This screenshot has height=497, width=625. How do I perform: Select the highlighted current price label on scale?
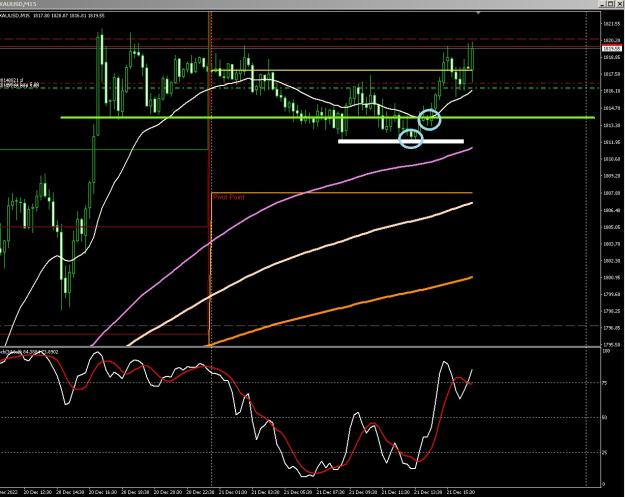[612, 49]
